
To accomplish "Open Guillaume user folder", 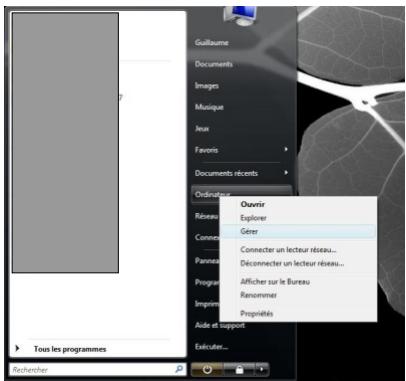I will (212, 42).
